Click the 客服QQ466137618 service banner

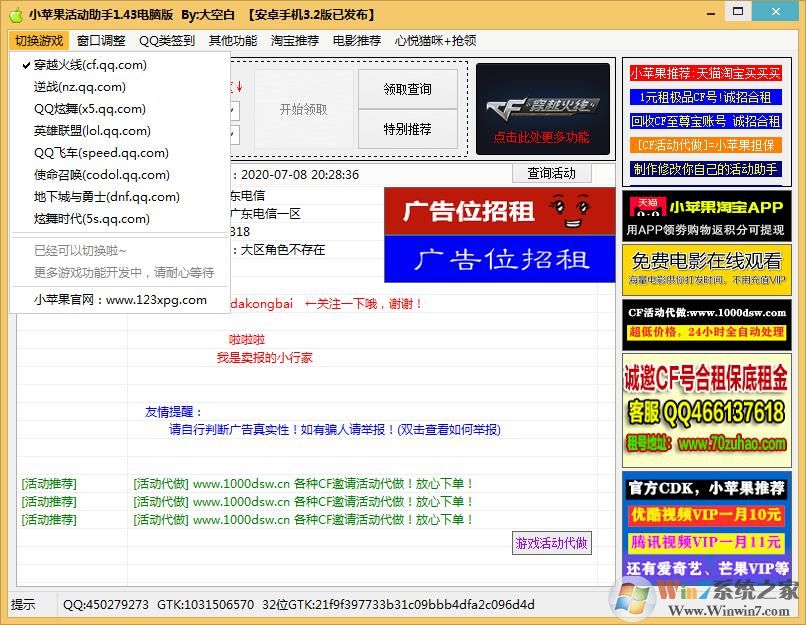point(705,412)
